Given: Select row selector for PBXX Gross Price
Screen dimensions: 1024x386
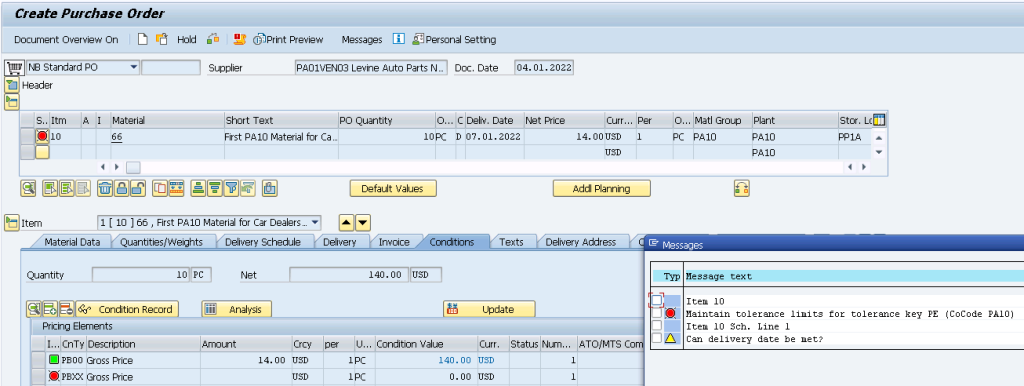Looking at the screenshot, I should coord(39,376).
